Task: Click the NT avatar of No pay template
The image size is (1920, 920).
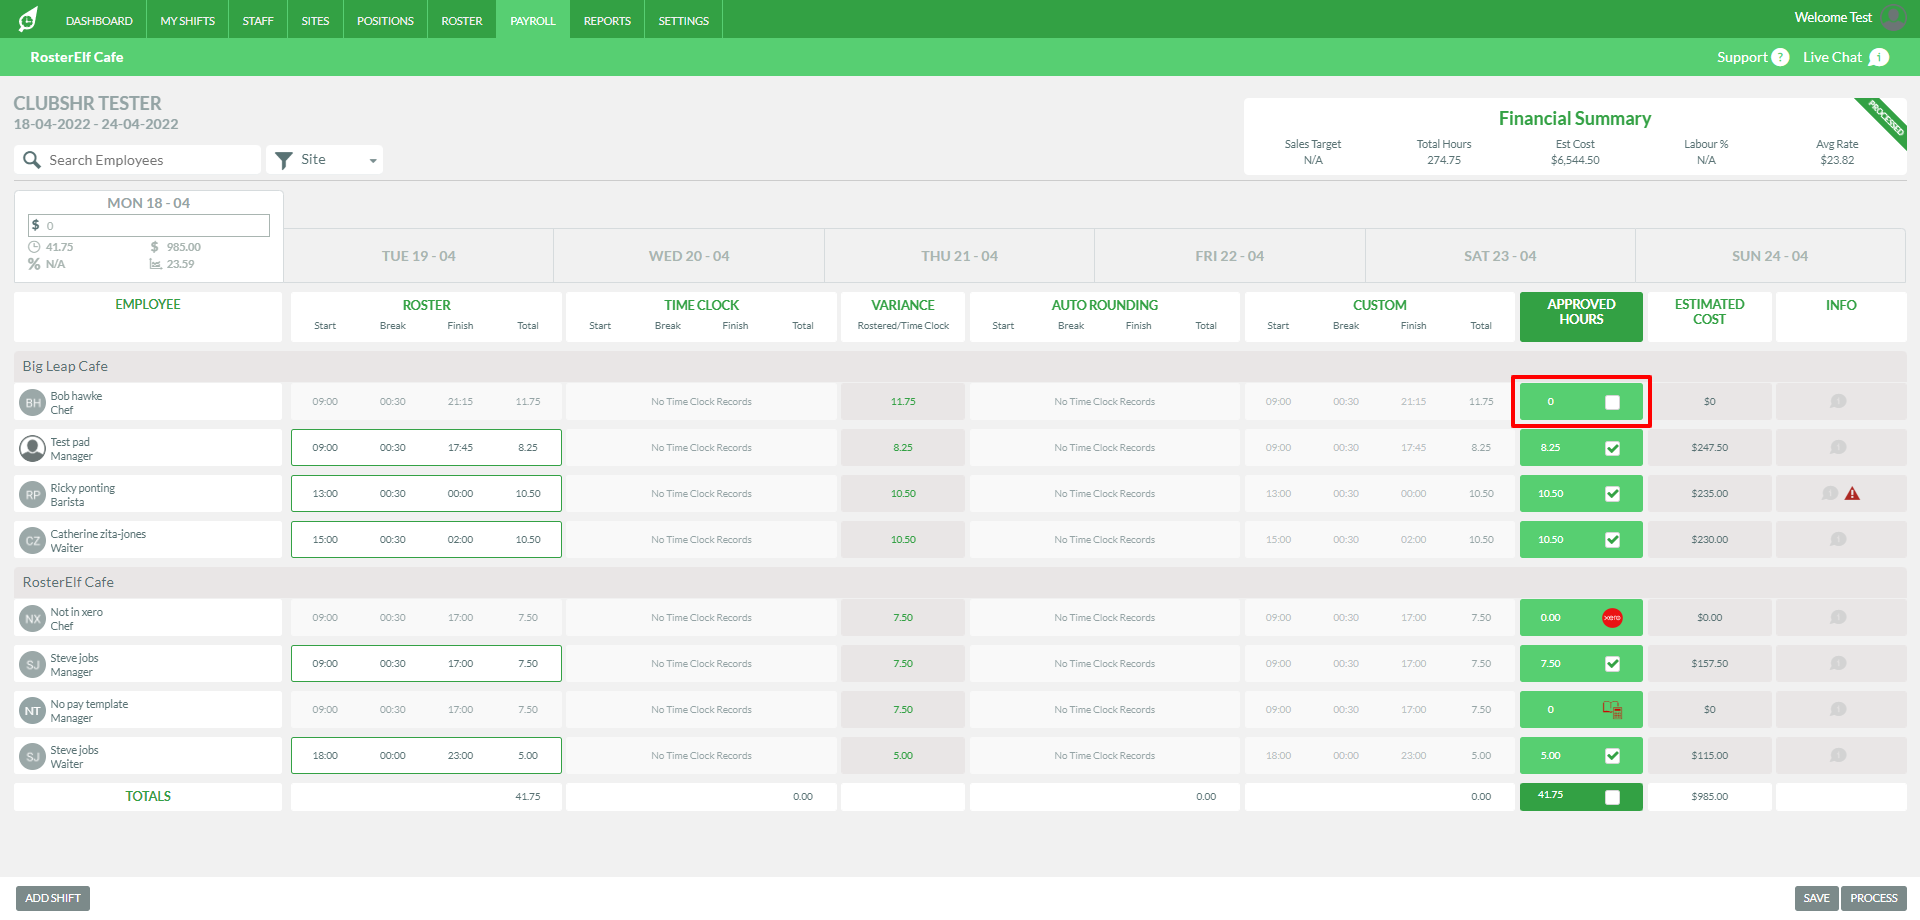Action: (33, 710)
